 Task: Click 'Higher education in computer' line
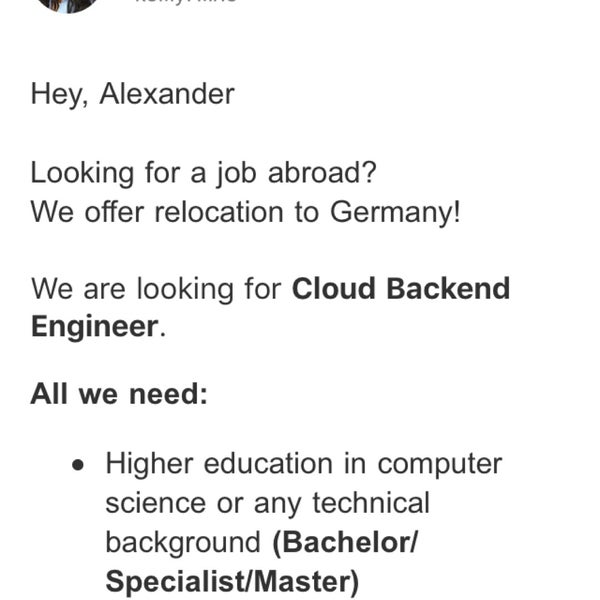coord(304,465)
